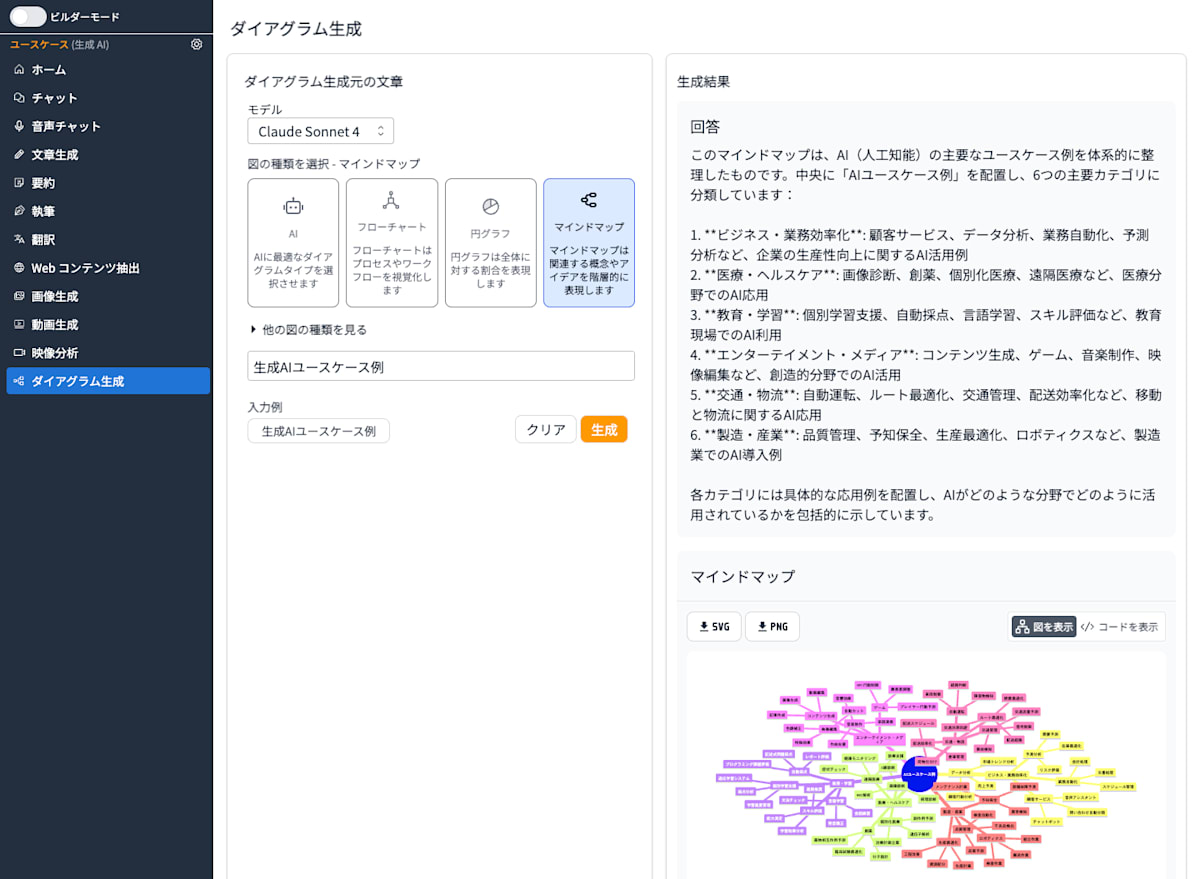Navigate to 翻訳 in the sidebar
Viewport: 1200px width, 879px height.
click(x=108, y=240)
